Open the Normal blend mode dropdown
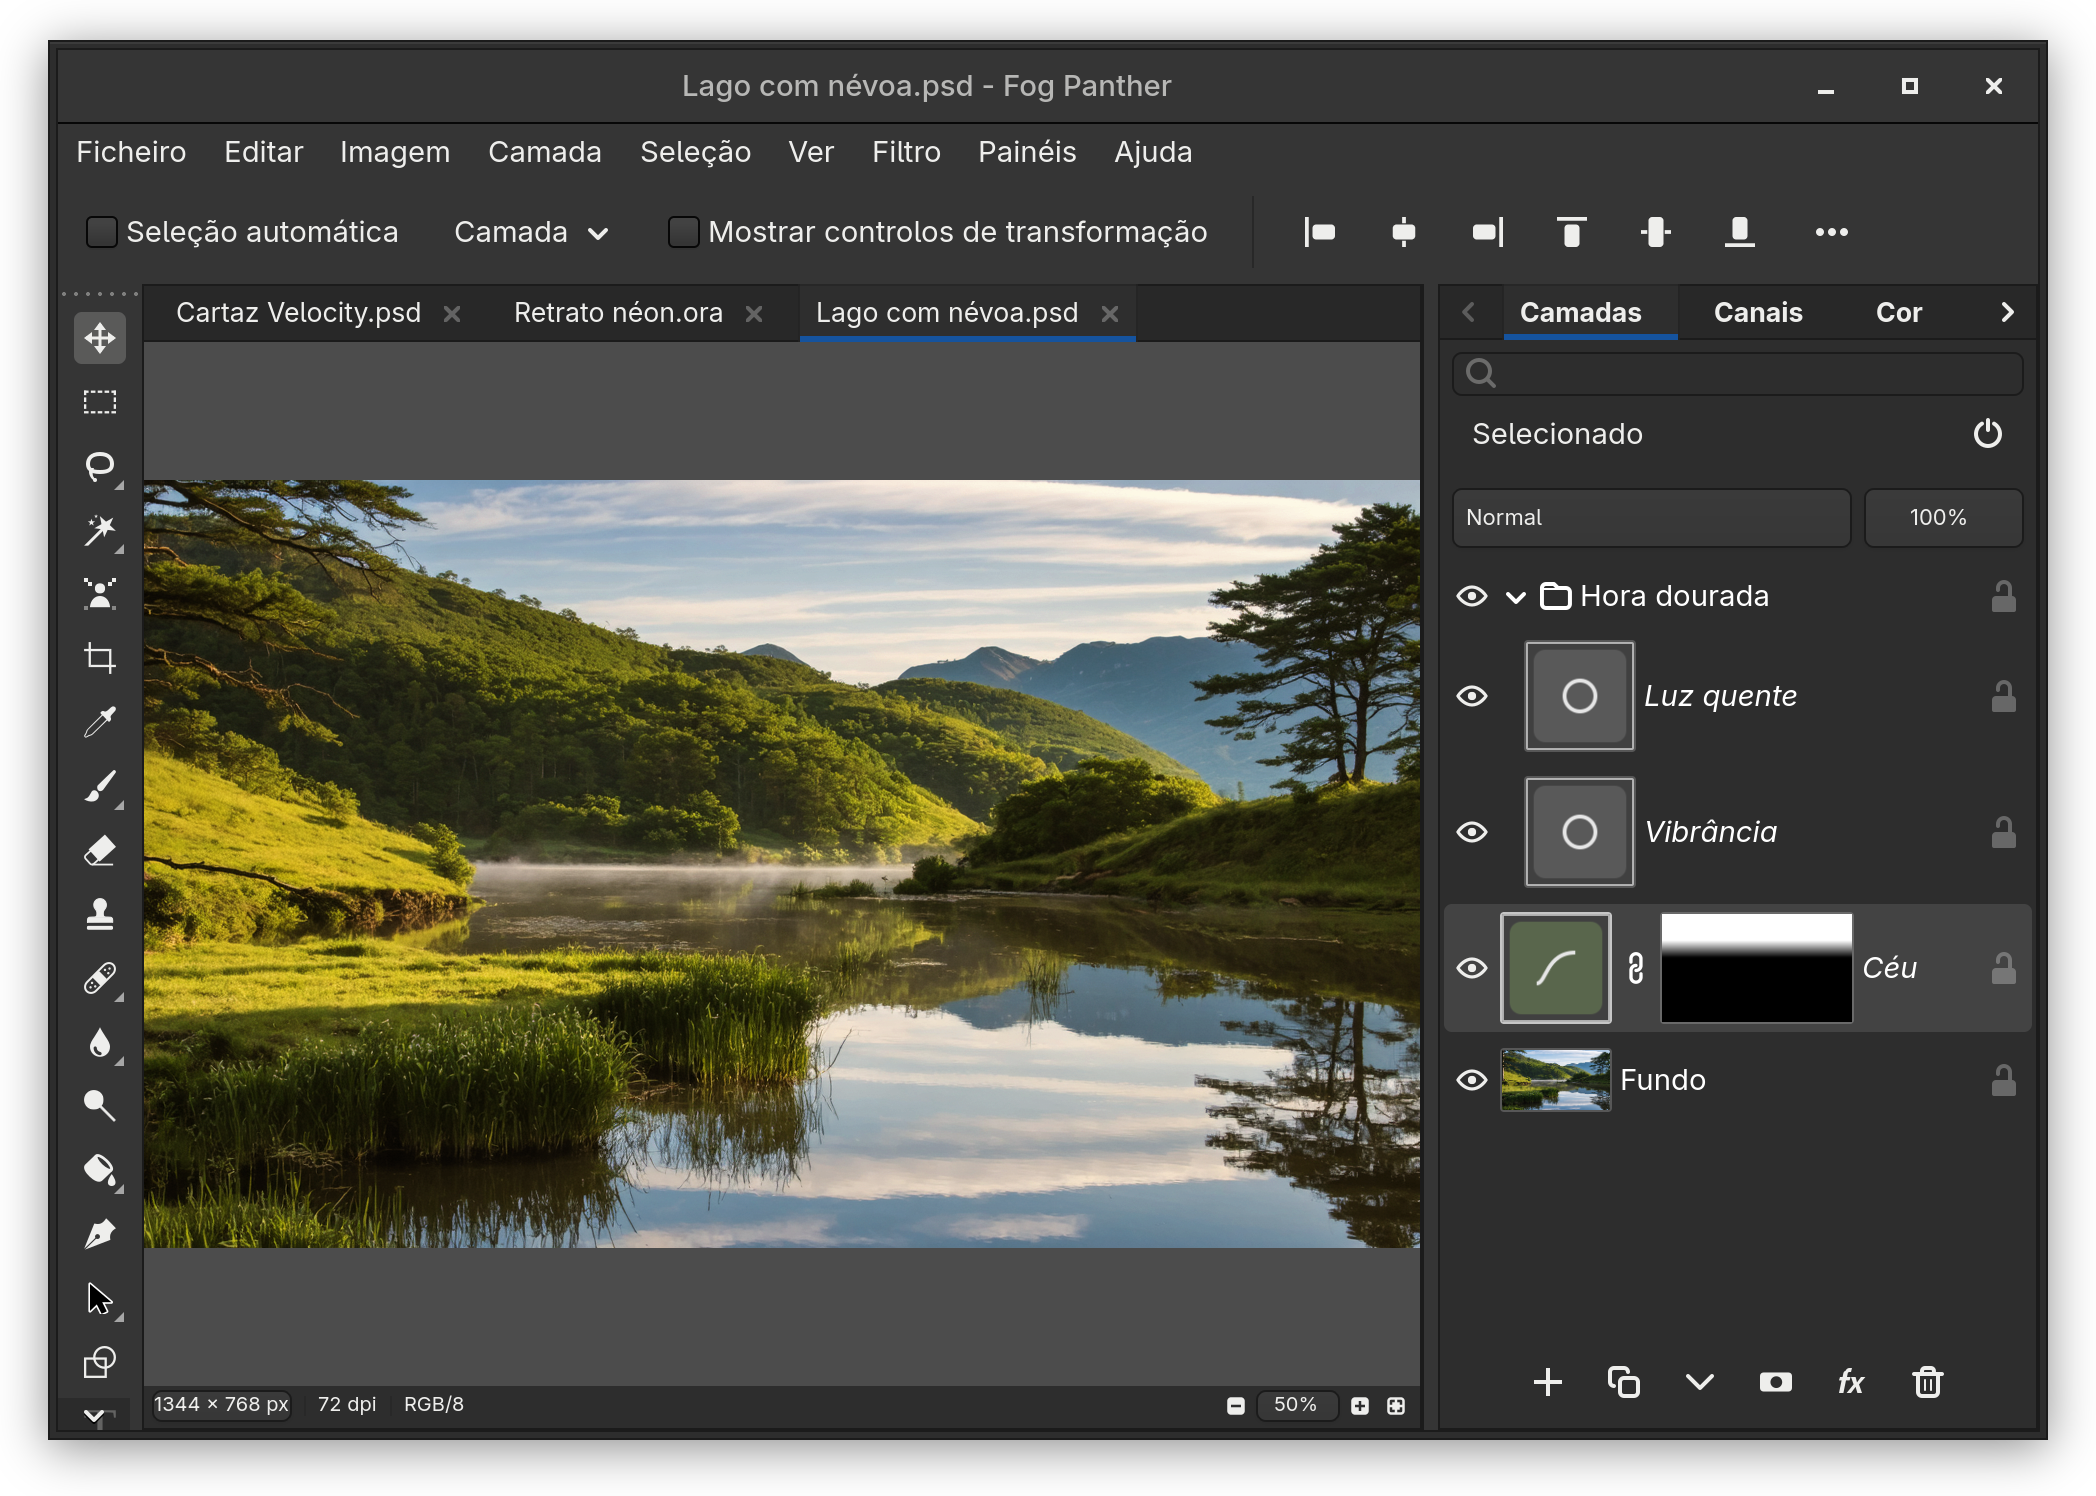The image size is (2096, 1496). point(1651,517)
